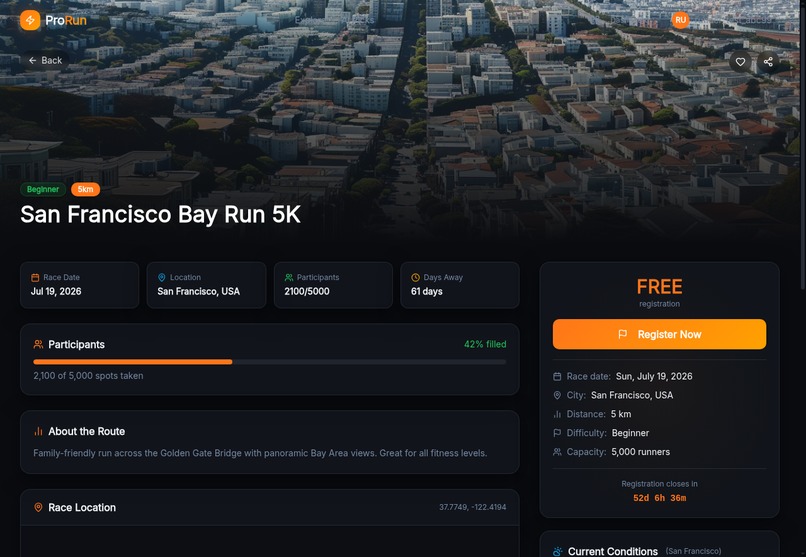The height and width of the screenshot is (557, 806).
Task: Click the flag icon beside Difficulty
Action: (x=557, y=433)
